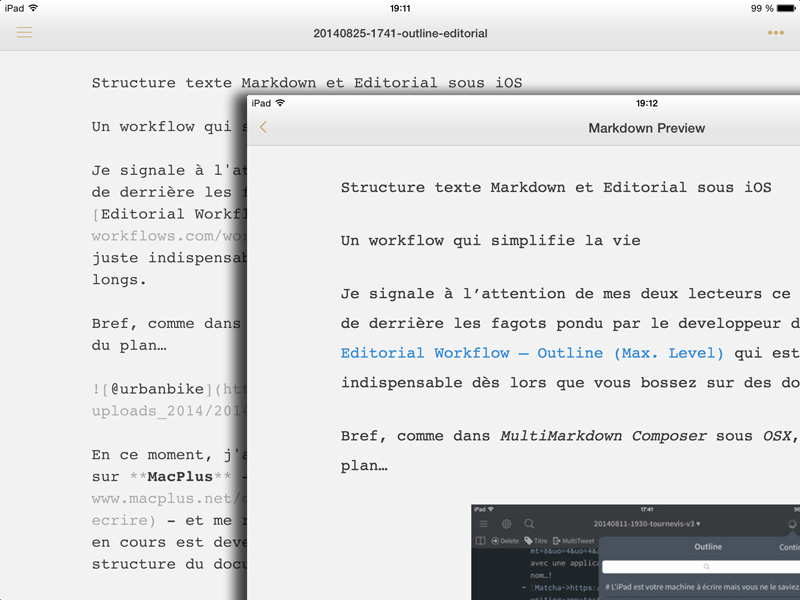Screen dimensions: 800x600
Task: Click the italic "OSX" in the preview
Action: (778, 436)
